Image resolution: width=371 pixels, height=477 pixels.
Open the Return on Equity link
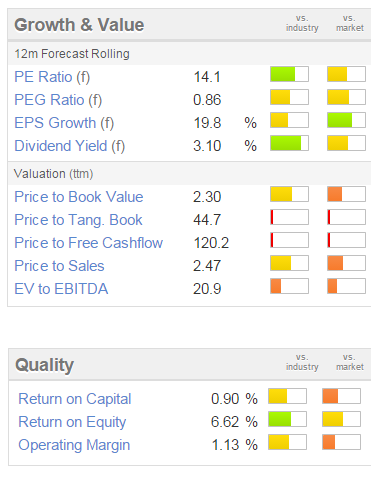(x=72, y=422)
